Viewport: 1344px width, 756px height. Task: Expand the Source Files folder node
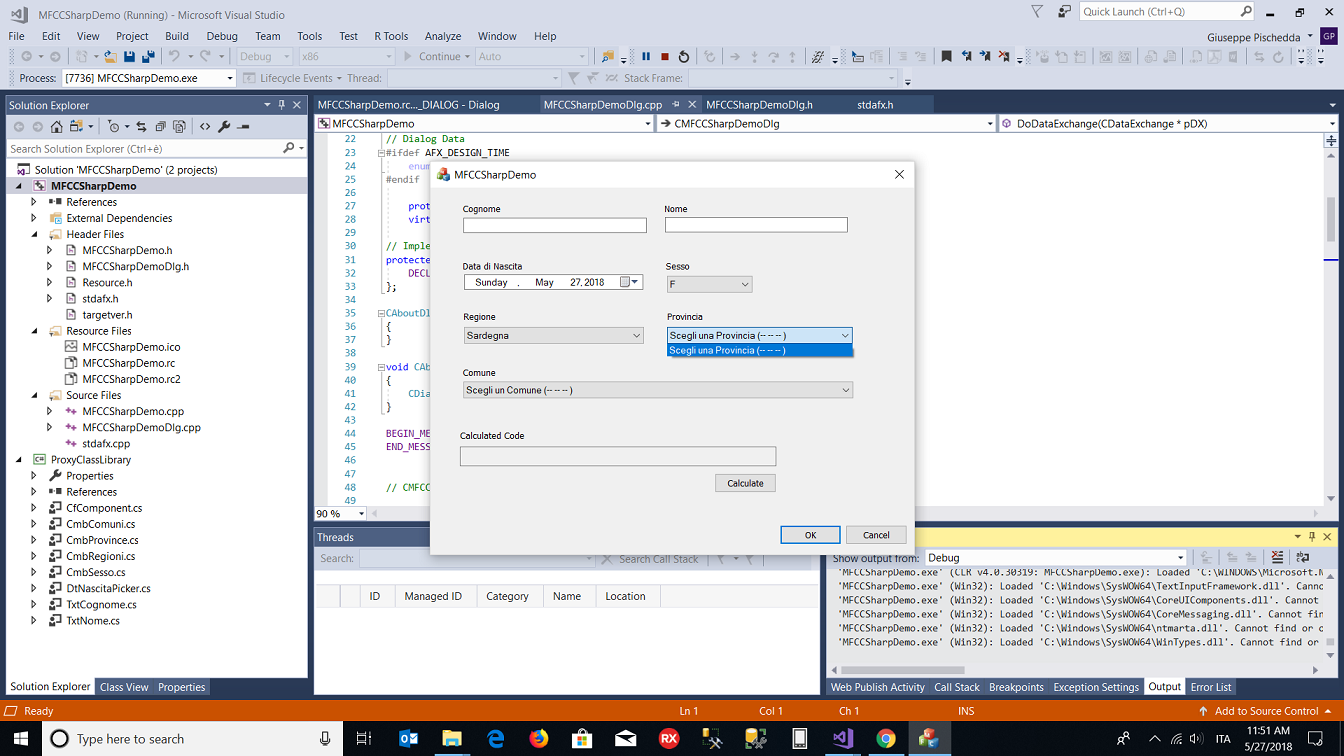pyautogui.click(x=35, y=395)
